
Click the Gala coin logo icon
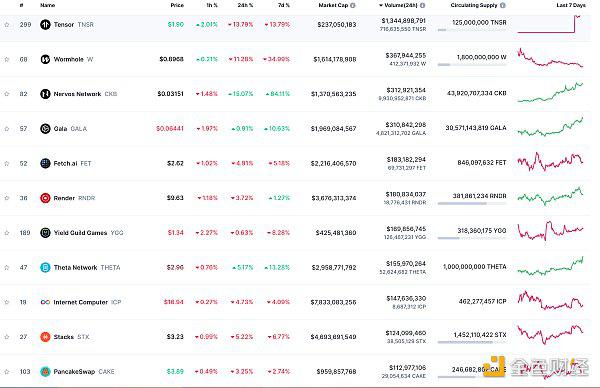click(45, 129)
